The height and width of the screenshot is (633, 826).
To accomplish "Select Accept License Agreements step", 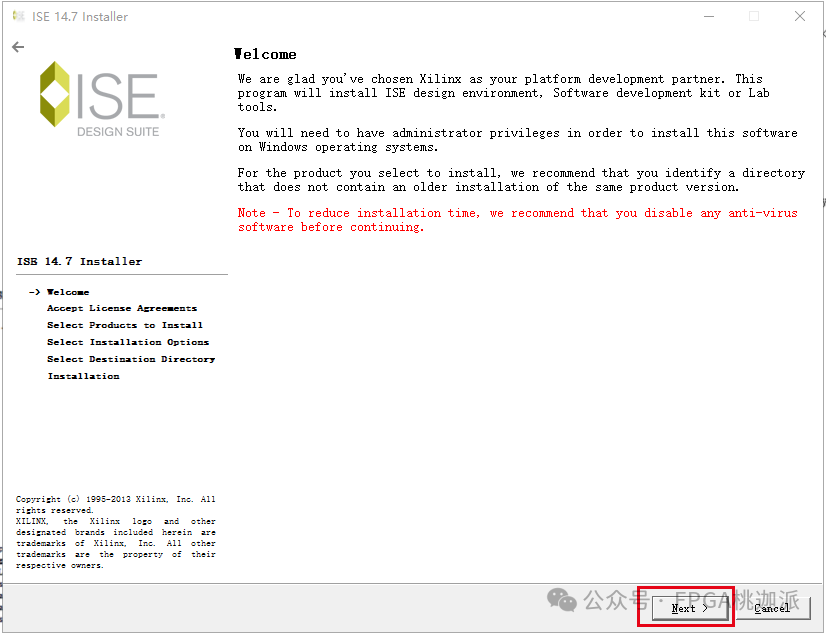I will click(x=122, y=308).
